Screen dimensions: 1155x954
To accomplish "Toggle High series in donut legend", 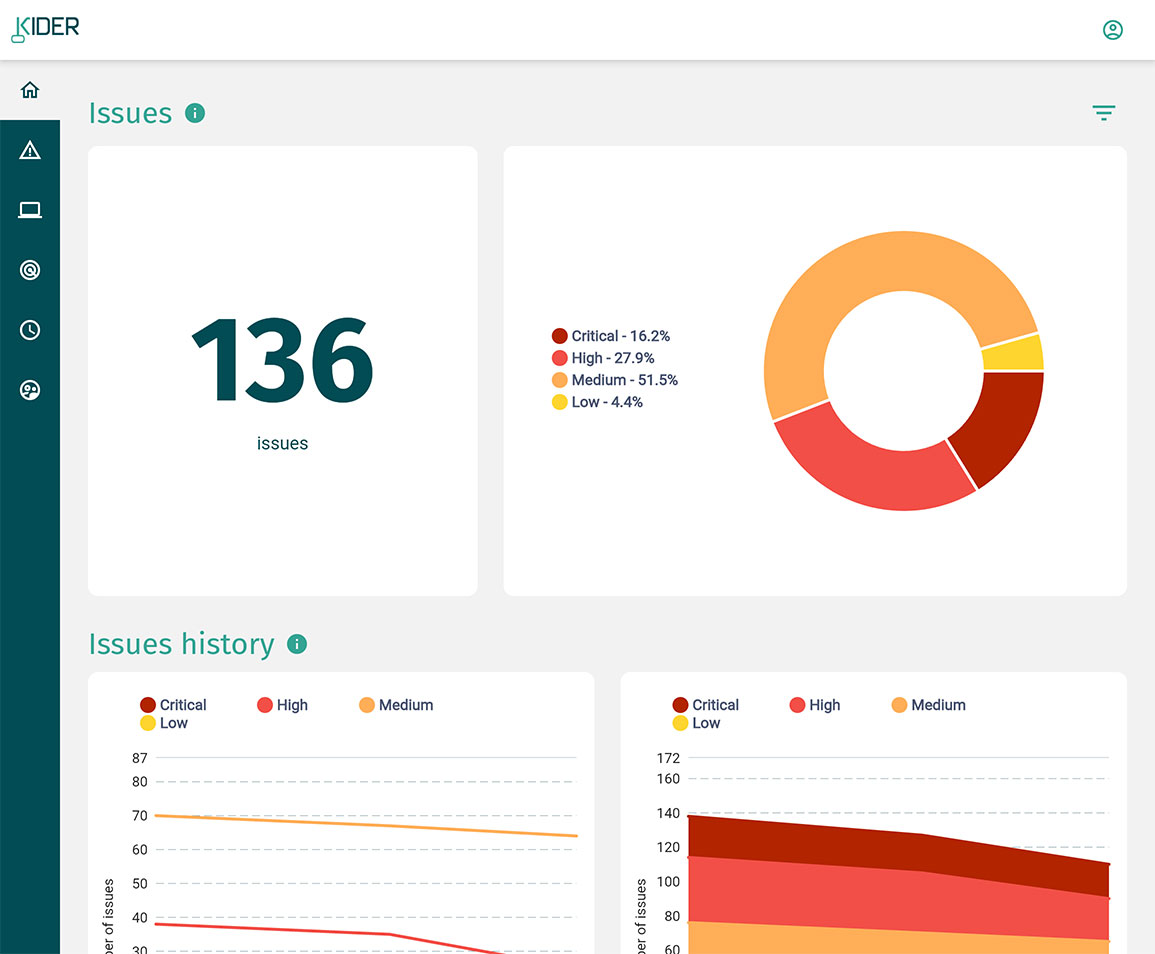I will 602,358.
